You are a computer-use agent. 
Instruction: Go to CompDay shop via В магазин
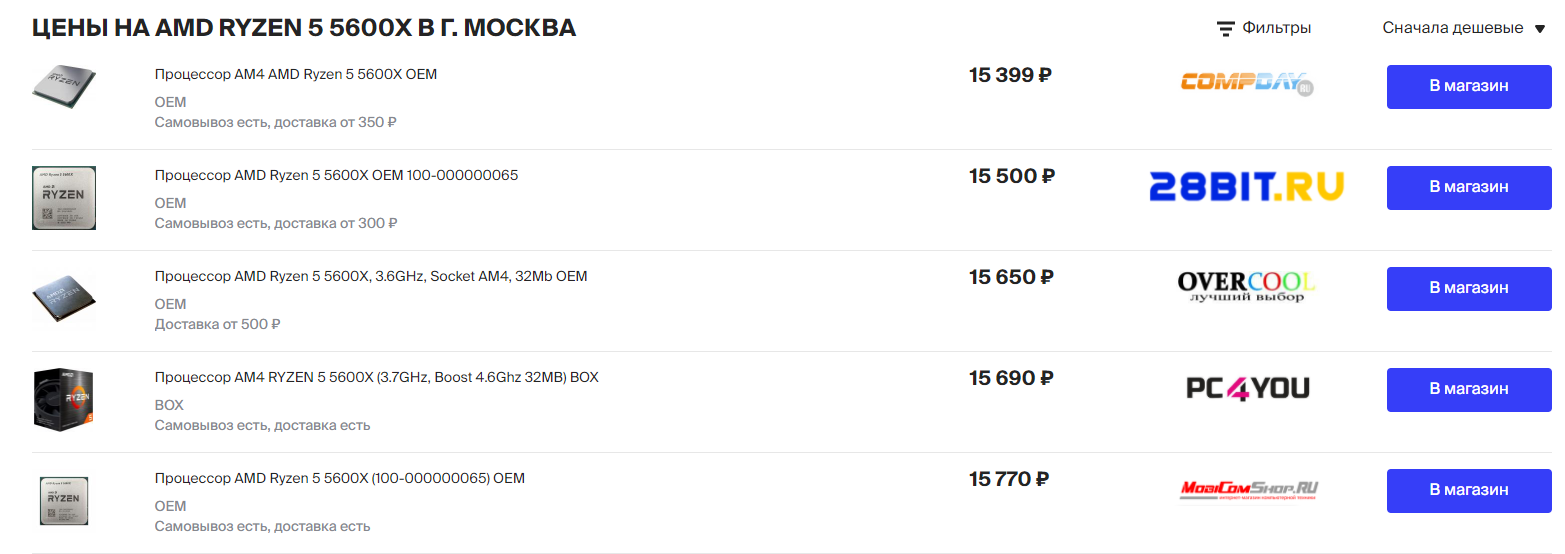tap(1468, 86)
